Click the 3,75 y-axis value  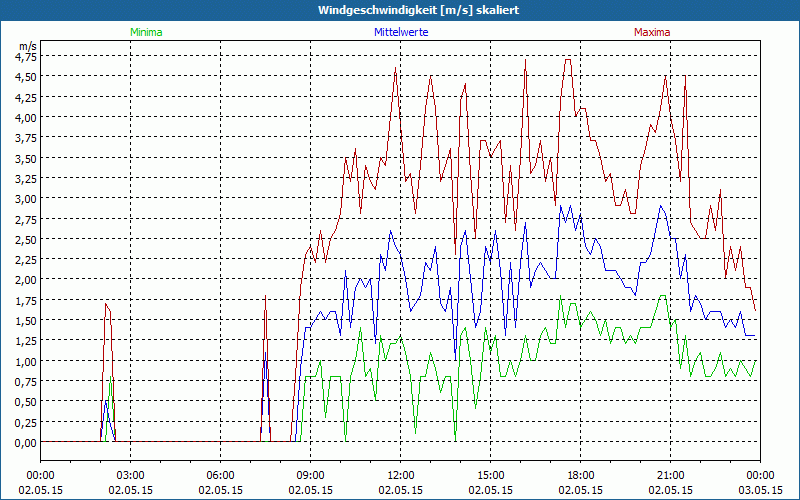tap(26, 138)
